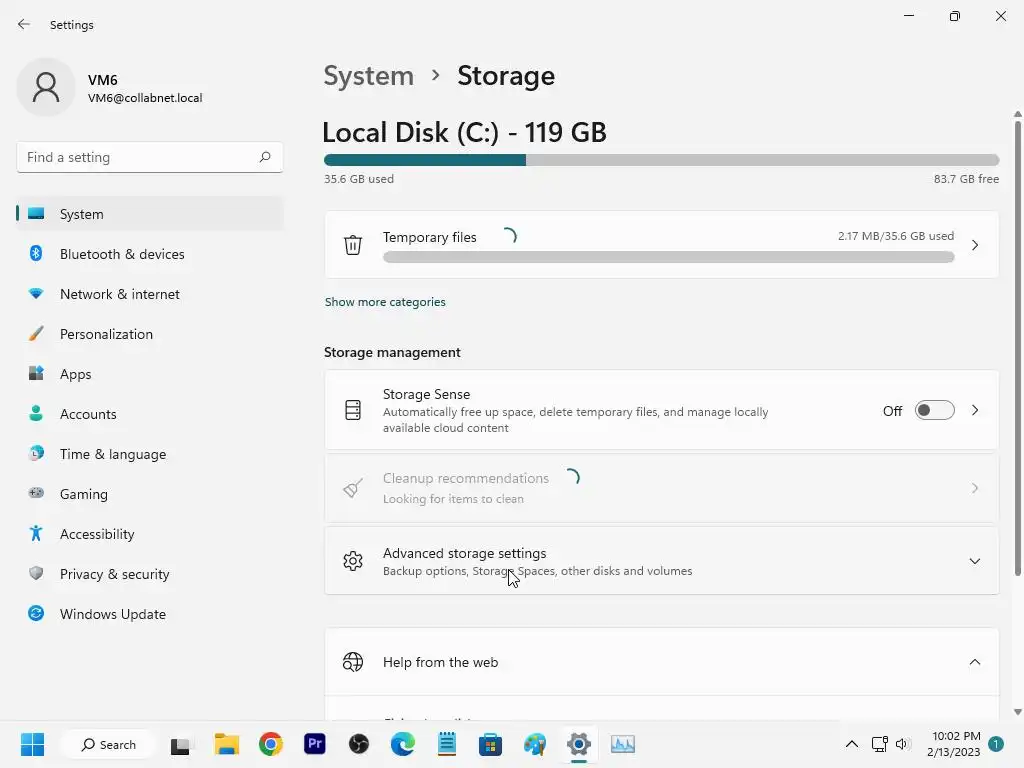Navigate to System in the breadcrumb

point(368,76)
